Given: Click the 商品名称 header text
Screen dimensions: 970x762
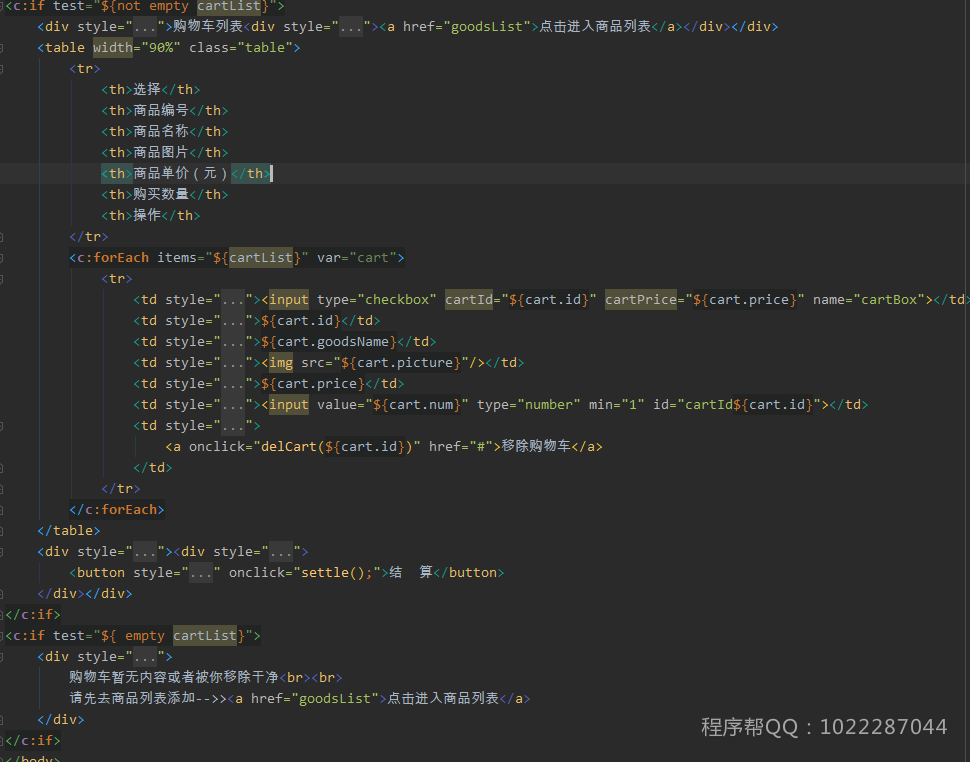Looking at the screenshot, I should point(161,132).
